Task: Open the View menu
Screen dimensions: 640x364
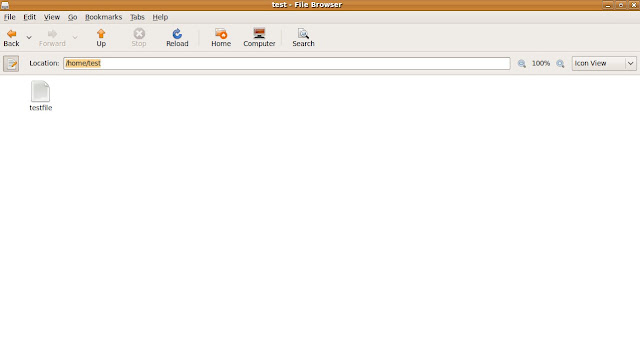Action: point(52,17)
